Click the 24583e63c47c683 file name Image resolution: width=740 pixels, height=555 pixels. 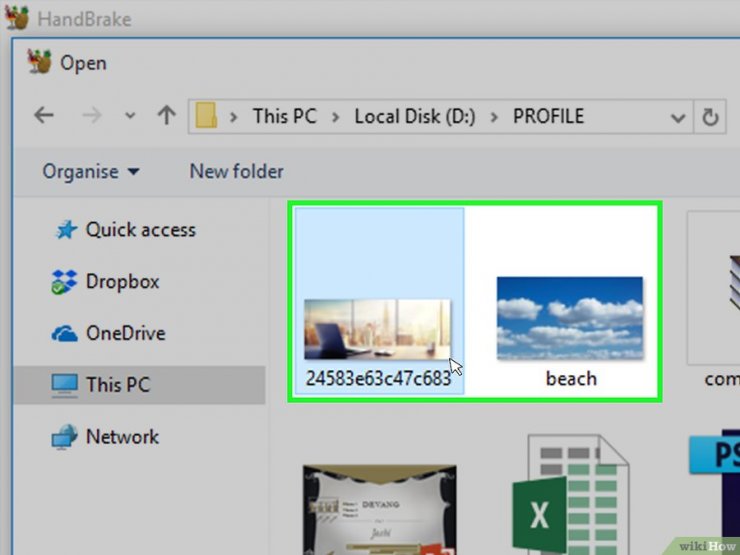(x=378, y=378)
